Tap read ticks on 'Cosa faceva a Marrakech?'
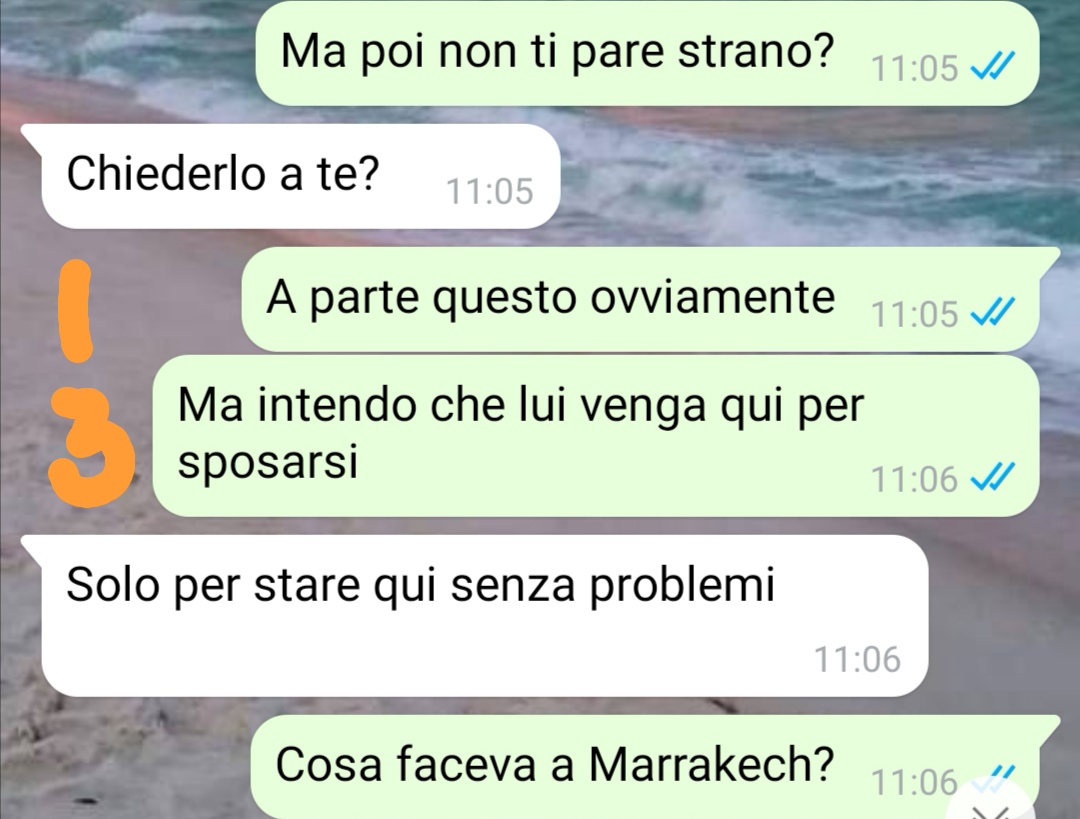This screenshot has width=1080, height=819. pyautogui.click(x=992, y=776)
